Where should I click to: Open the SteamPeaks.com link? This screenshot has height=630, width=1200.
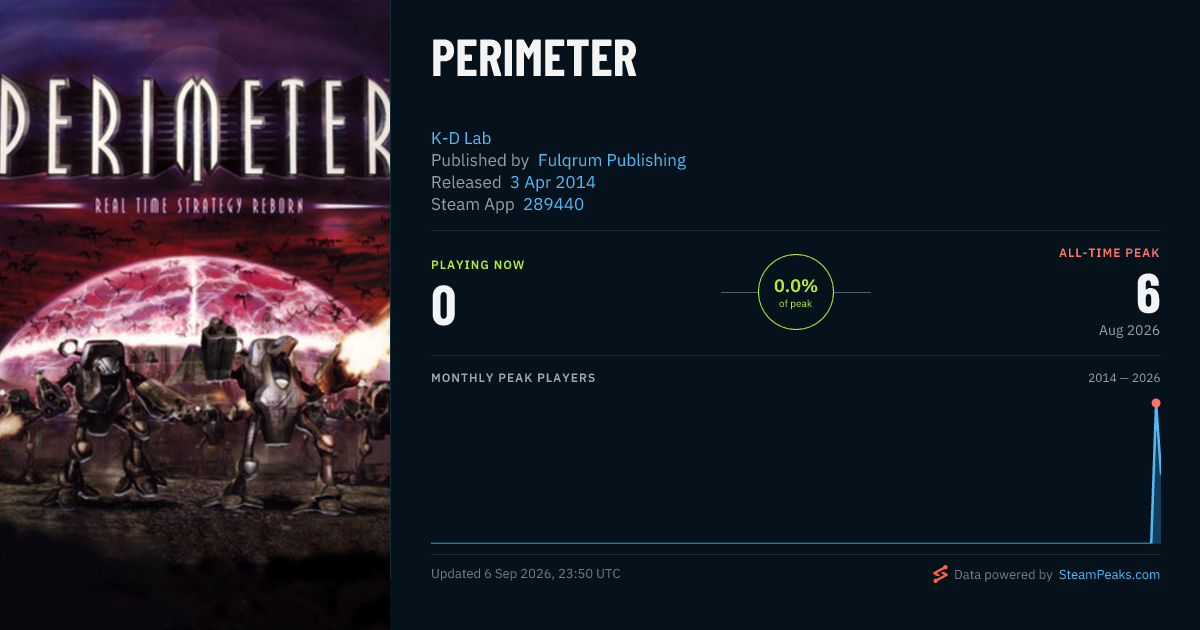(x=1109, y=575)
